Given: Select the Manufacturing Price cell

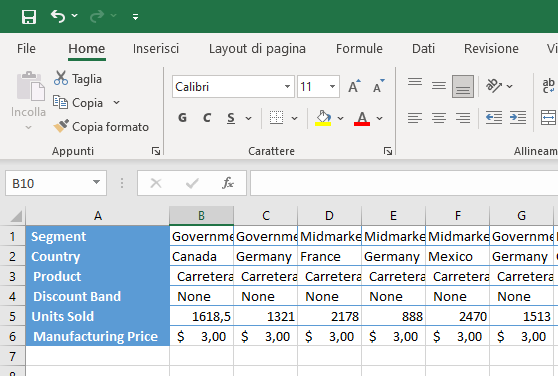Looking at the screenshot, I should point(98,336).
